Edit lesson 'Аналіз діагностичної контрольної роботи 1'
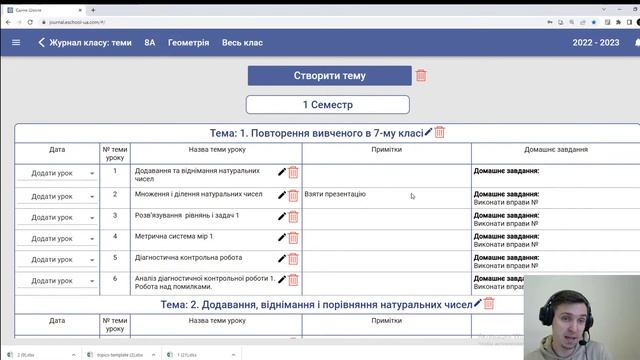The image size is (640, 360). pos(282,280)
